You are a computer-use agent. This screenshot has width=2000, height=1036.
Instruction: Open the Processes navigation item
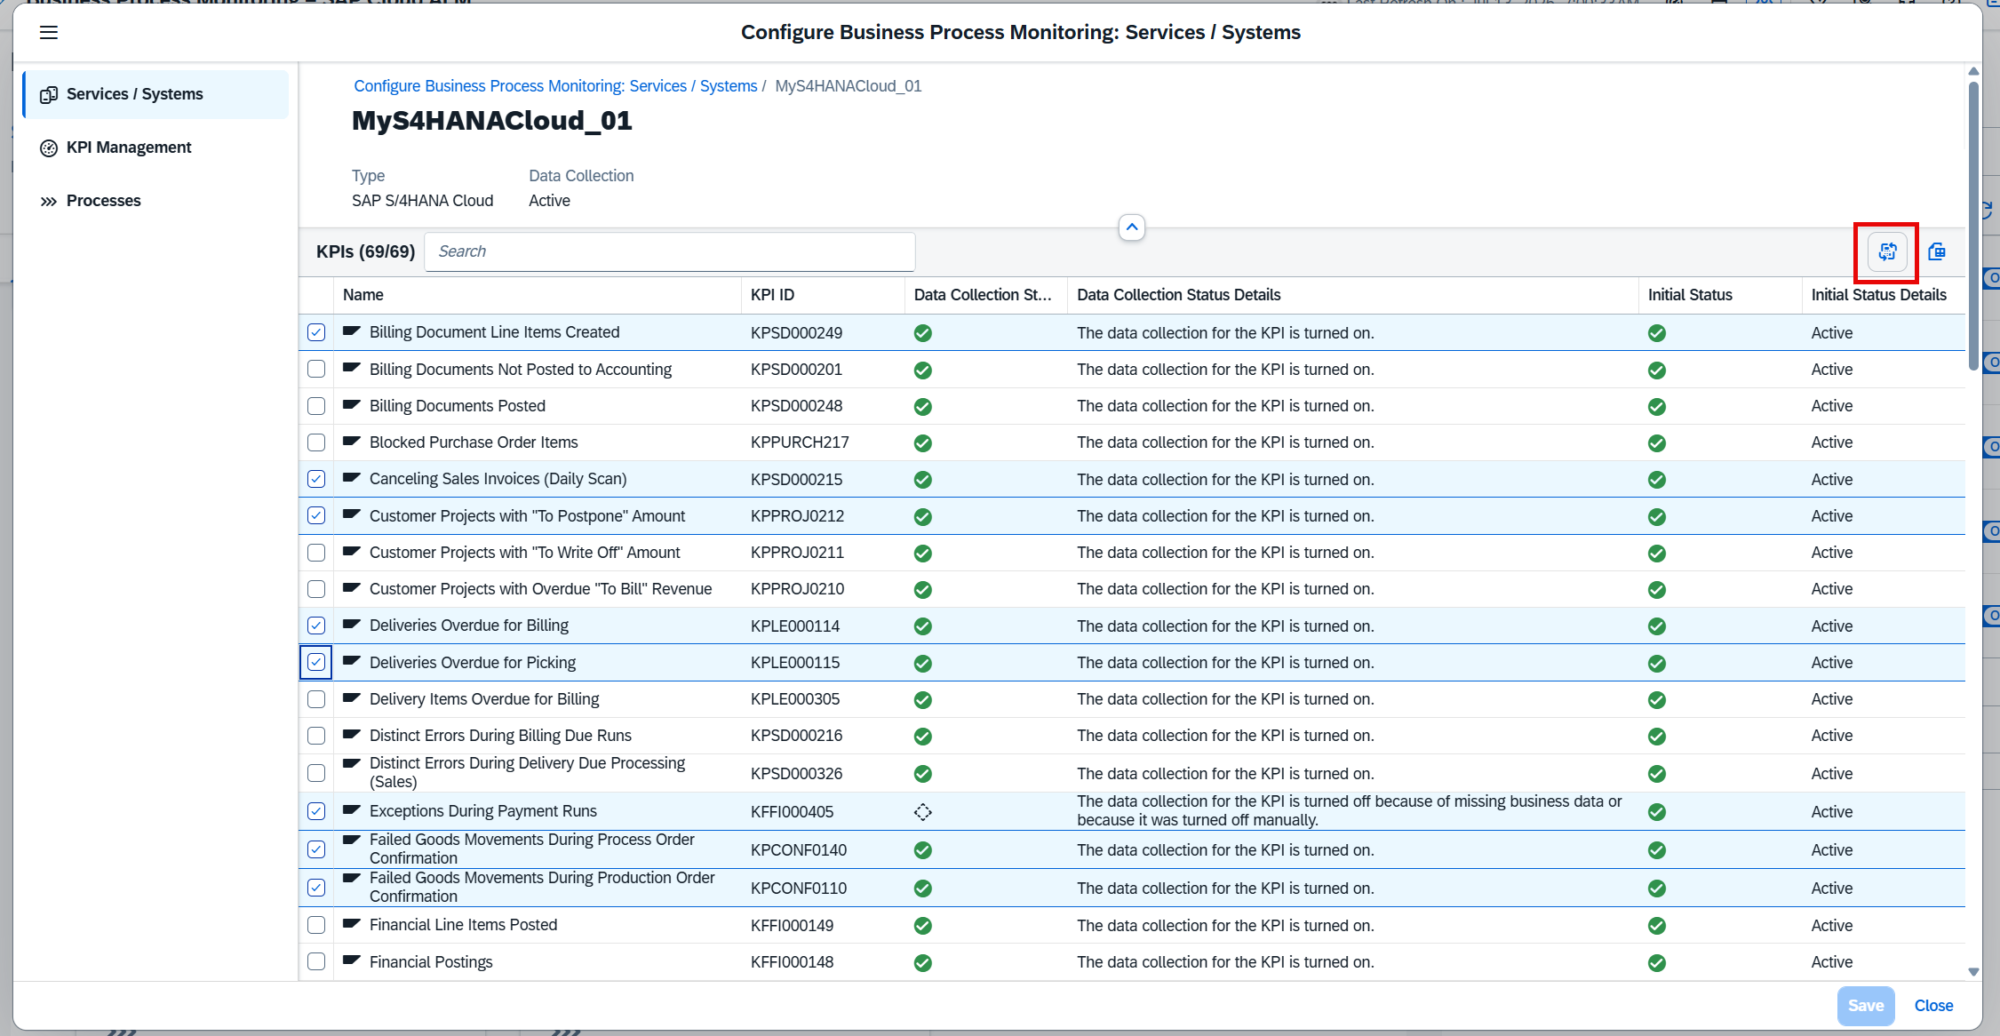coord(156,201)
